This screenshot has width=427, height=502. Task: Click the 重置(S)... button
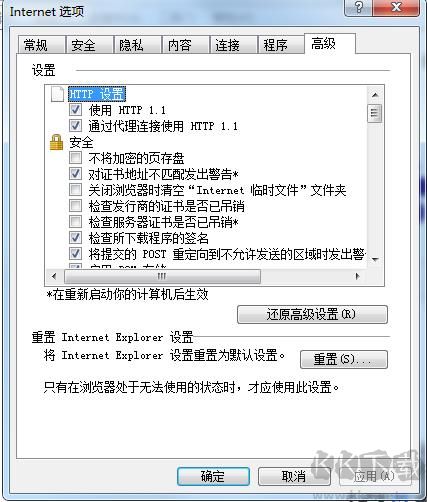pos(344,359)
